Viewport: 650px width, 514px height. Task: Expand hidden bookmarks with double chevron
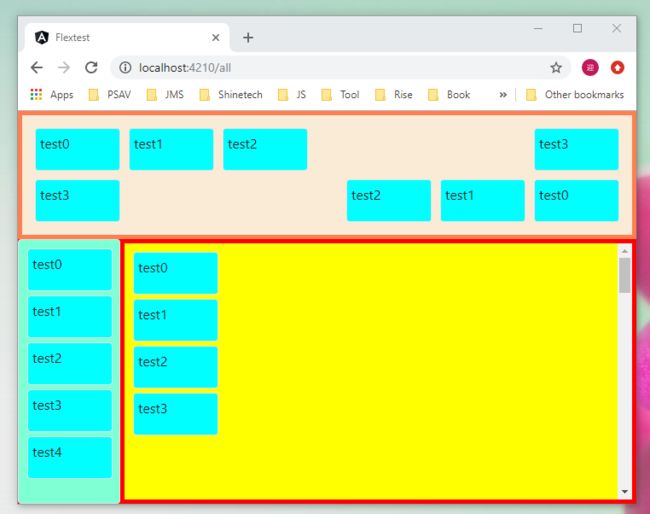coord(503,95)
